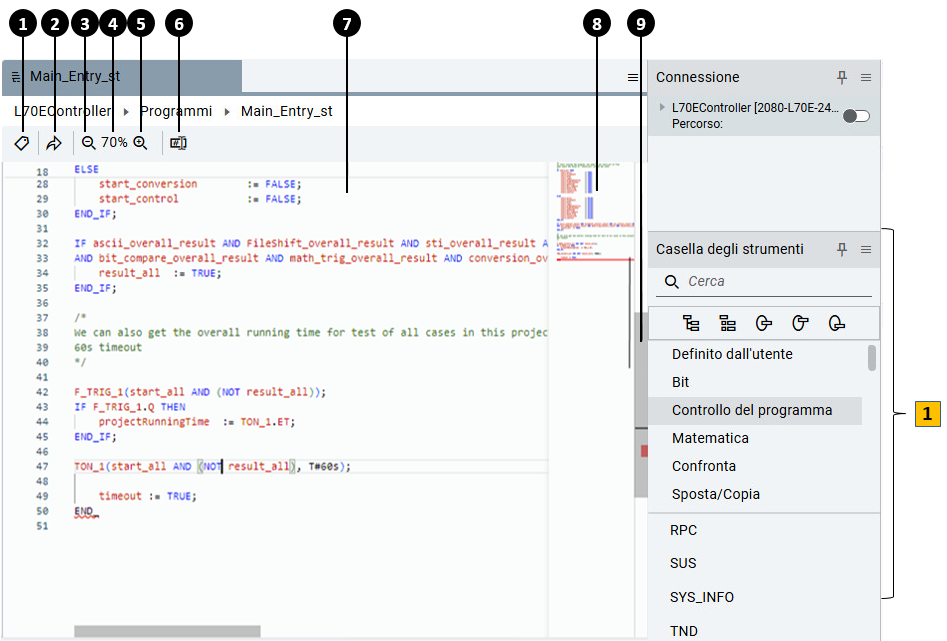This screenshot has width=947, height=641.
Task: Click the SYS_INFO instruction in toolbox
Action: point(702,597)
